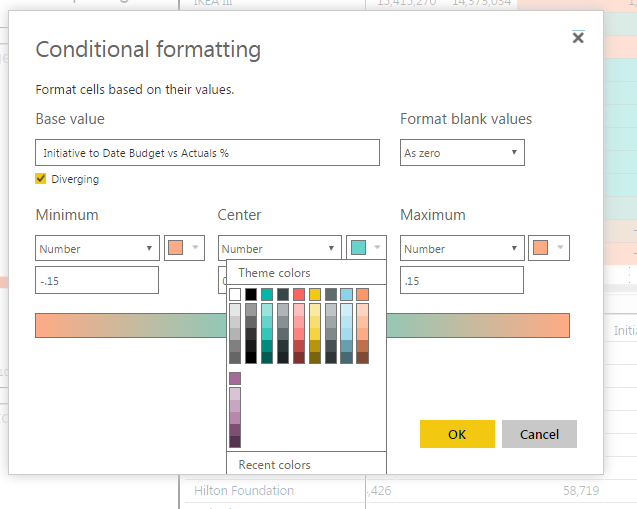Pick the black theme color

tap(251, 295)
